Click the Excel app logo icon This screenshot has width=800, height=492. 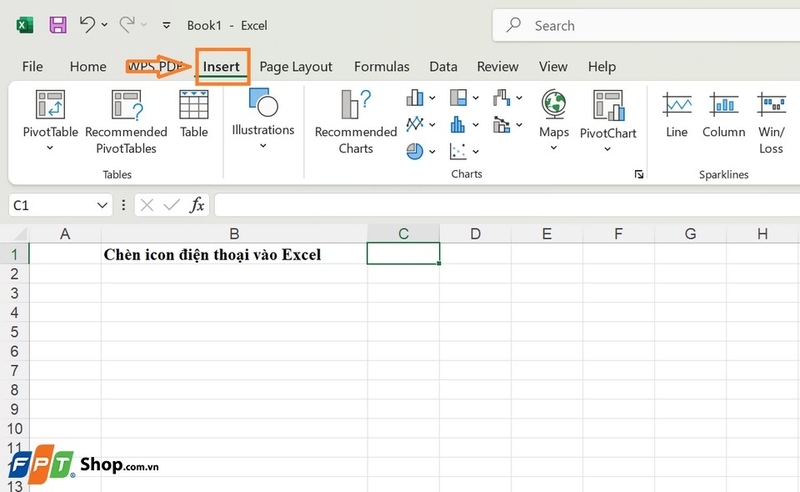coord(24,25)
